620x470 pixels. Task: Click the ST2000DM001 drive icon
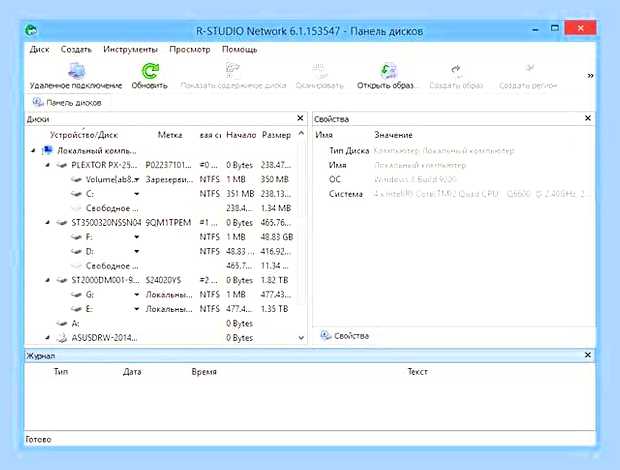[61, 280]
